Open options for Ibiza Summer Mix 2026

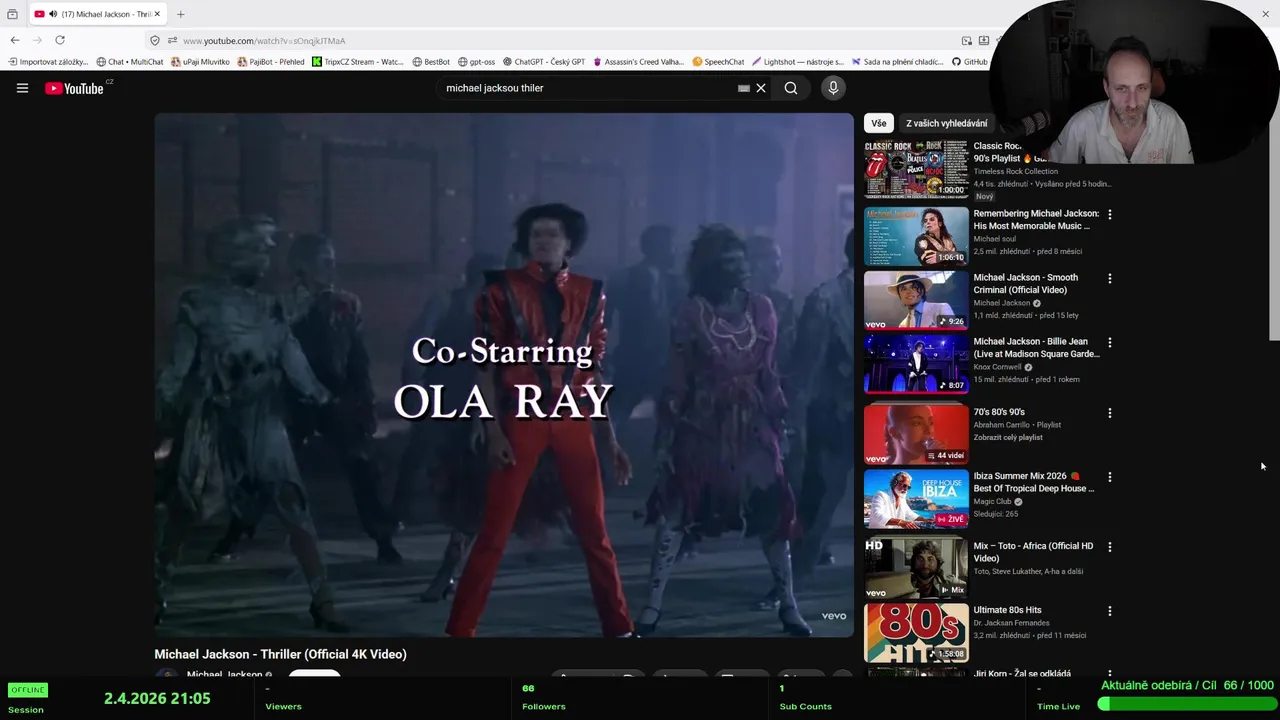click(x=1109, y=477)
